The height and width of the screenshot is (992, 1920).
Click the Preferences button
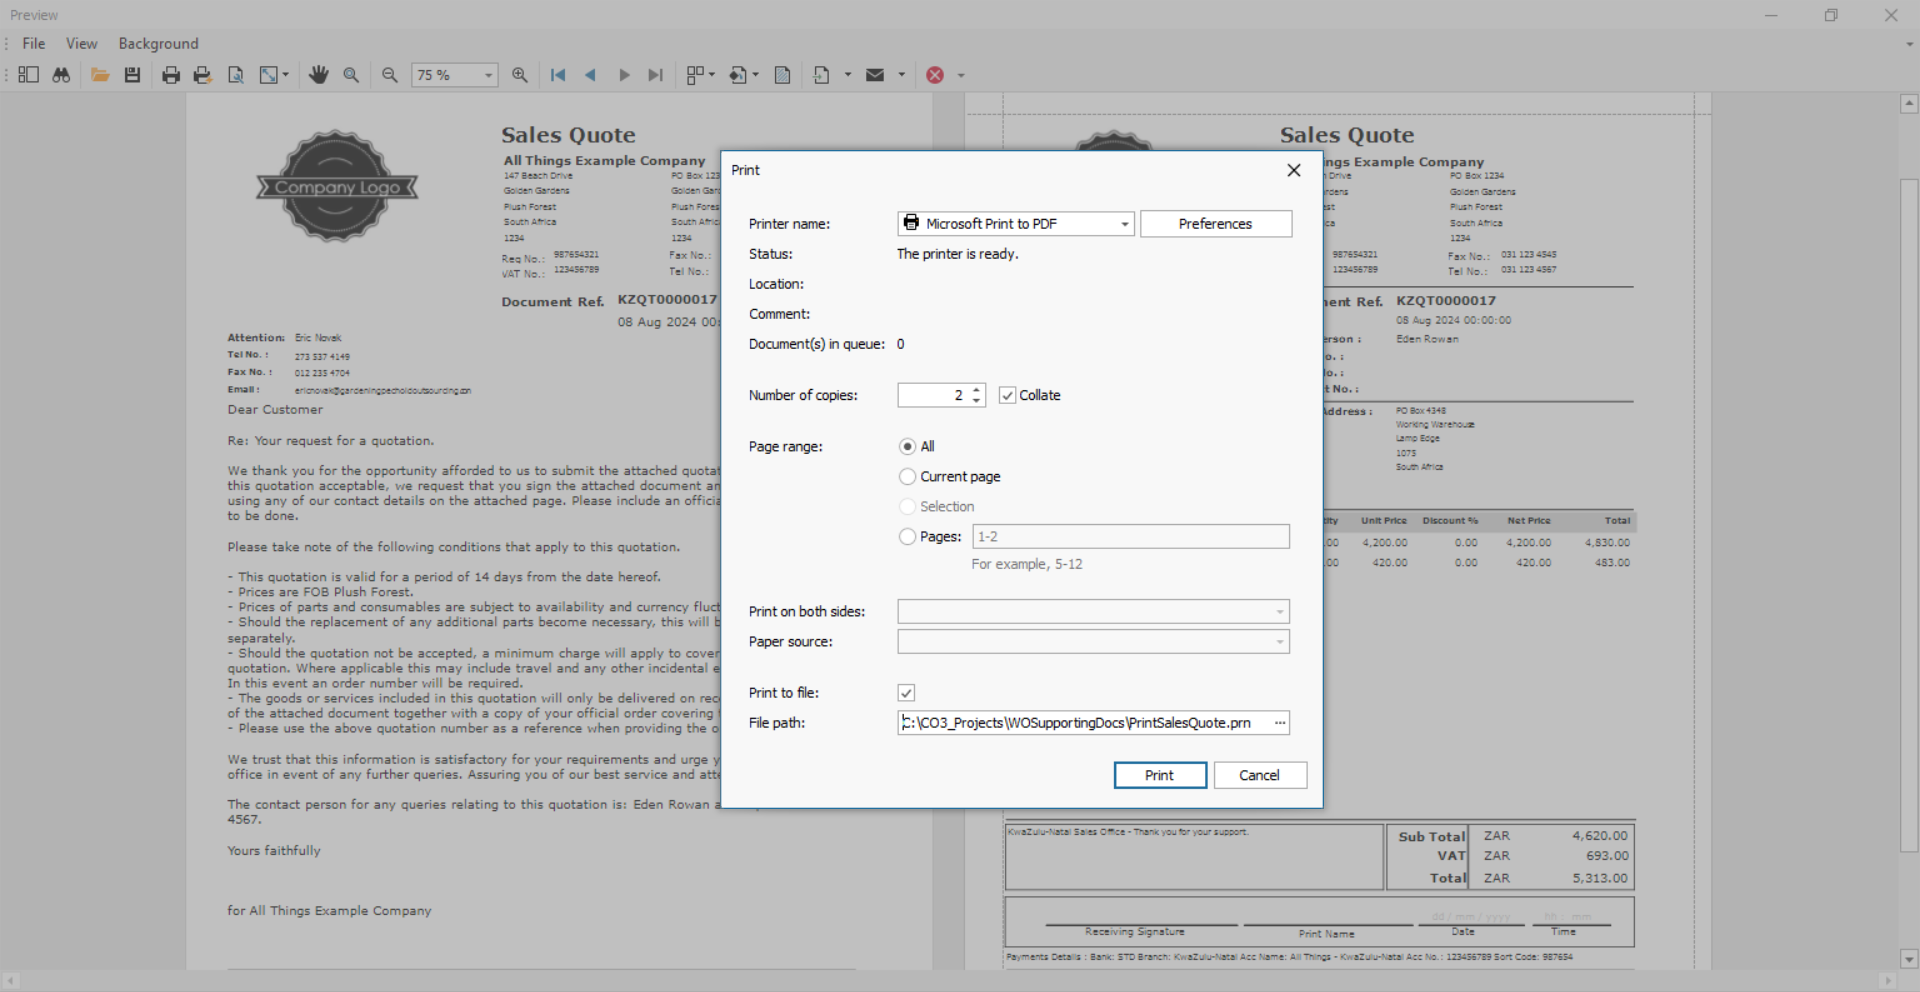pos(1215,224)
